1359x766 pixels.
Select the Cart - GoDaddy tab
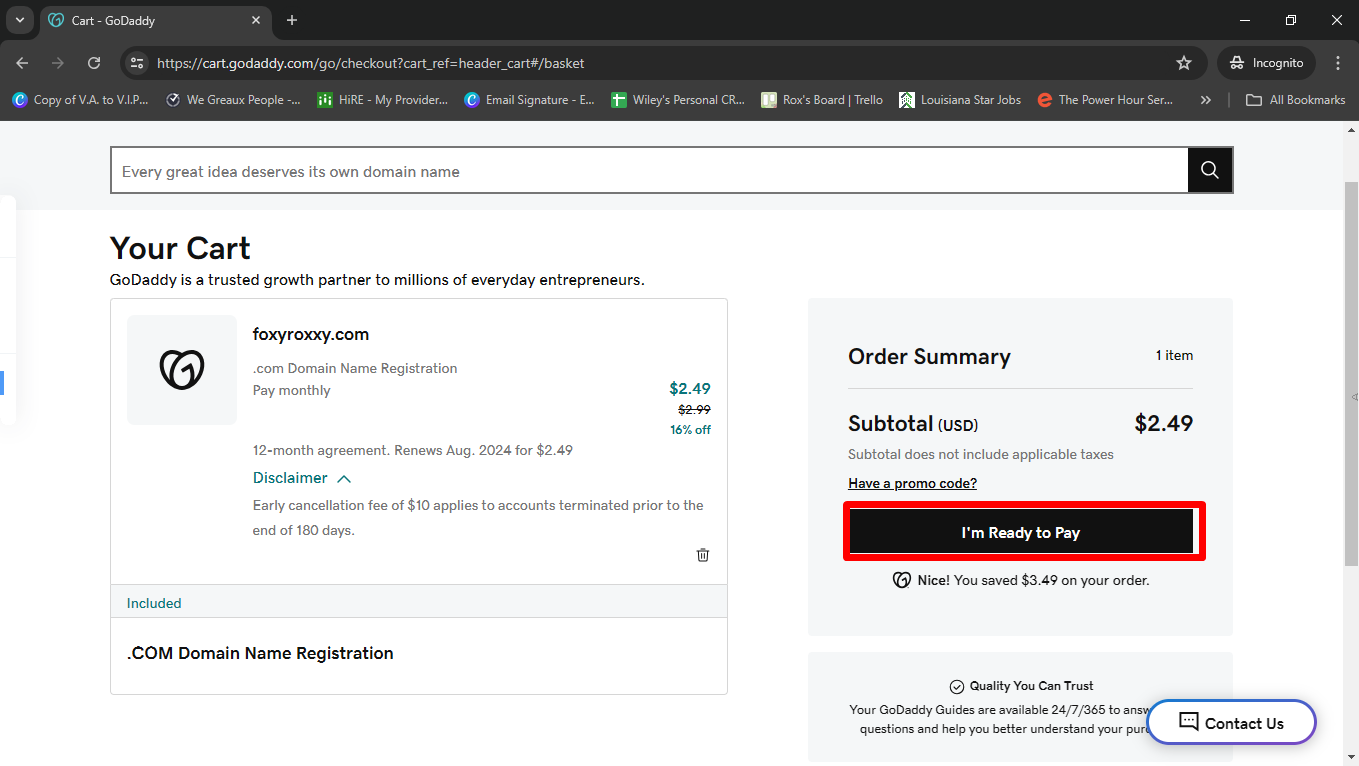coord(156,21)
